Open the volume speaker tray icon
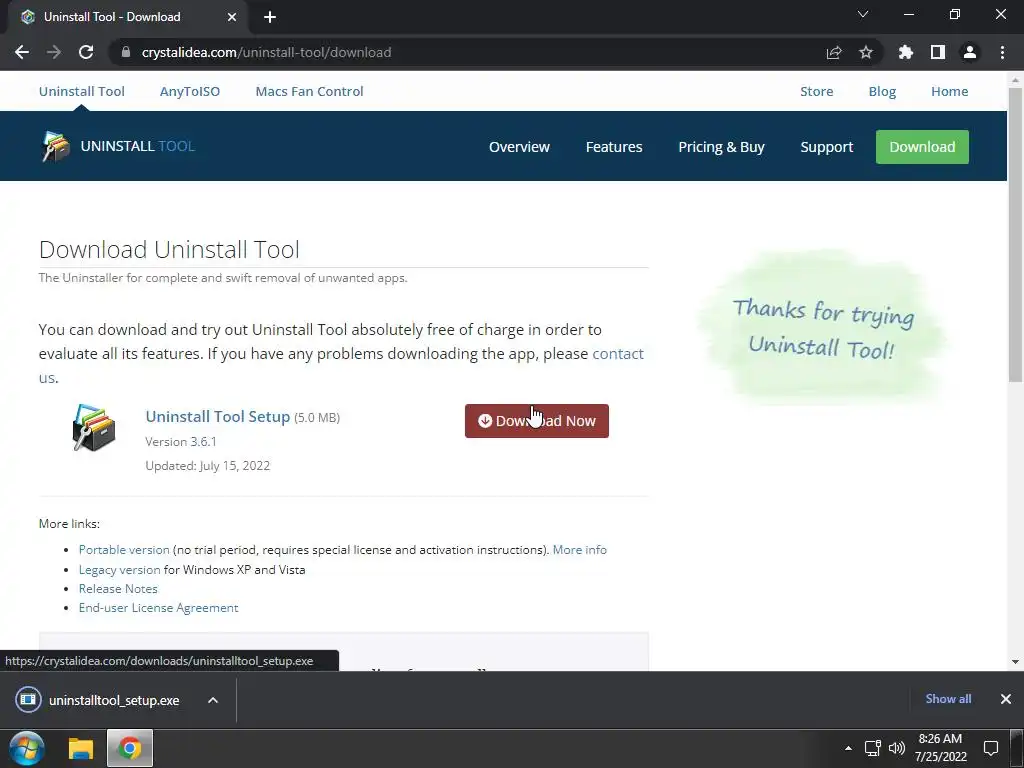Image resolution: width=1024 pixels, height=768 pixels. [x=897, y=748]
